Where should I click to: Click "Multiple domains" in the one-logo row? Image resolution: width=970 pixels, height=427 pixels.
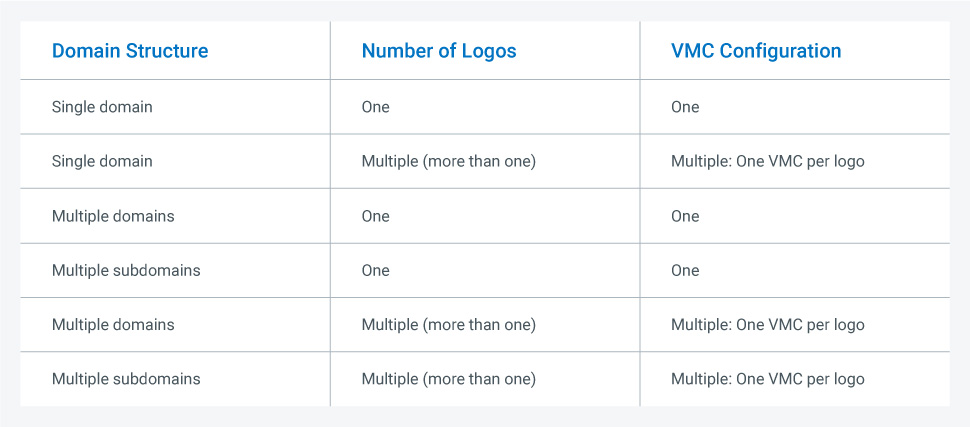coord(113,216)
